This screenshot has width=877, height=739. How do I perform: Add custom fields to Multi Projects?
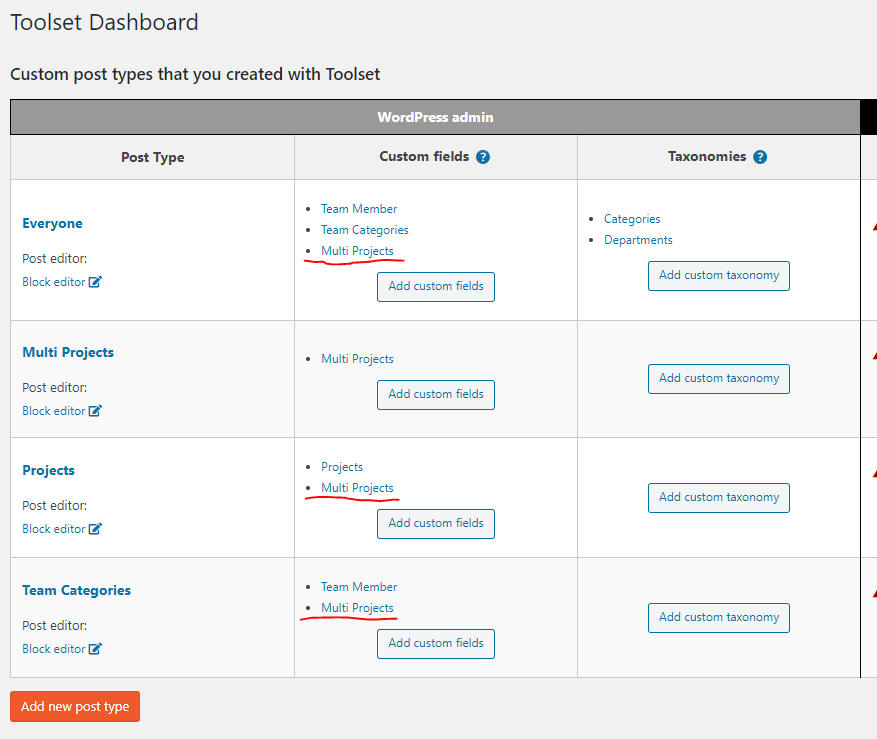(x=436, y=395)
